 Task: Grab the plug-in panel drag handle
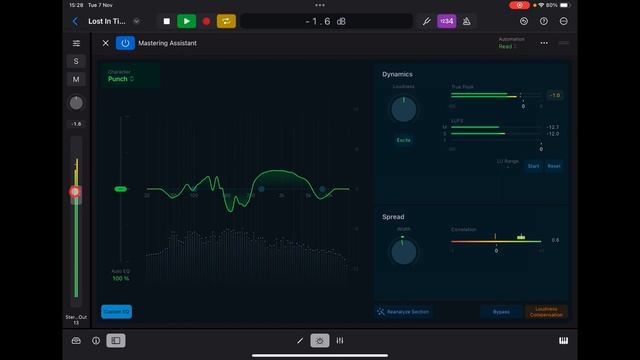click(564, 42)
